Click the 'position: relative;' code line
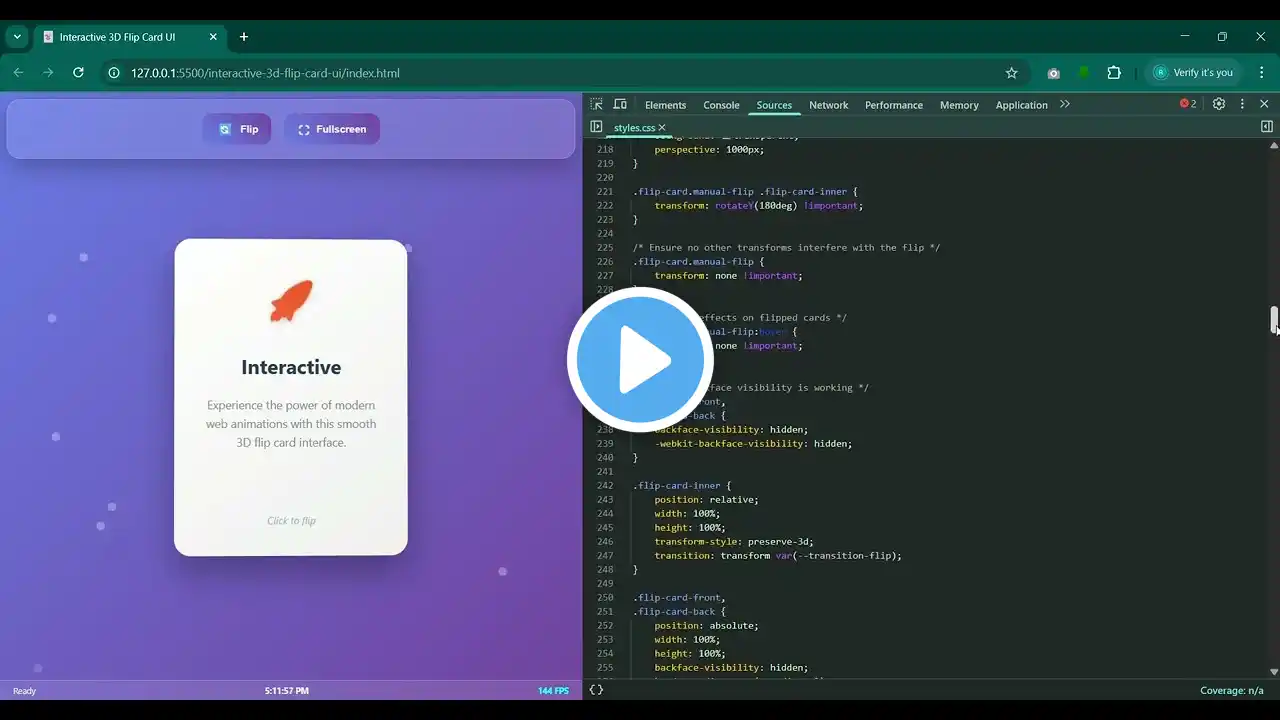Screen dimensions: 1280x720 [x=707, y=500]
